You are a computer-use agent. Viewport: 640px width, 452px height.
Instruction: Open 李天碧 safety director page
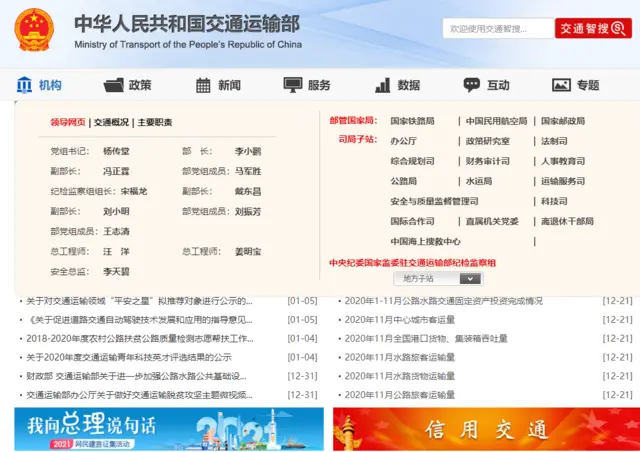pyautogui.click(x=116, y=272)
